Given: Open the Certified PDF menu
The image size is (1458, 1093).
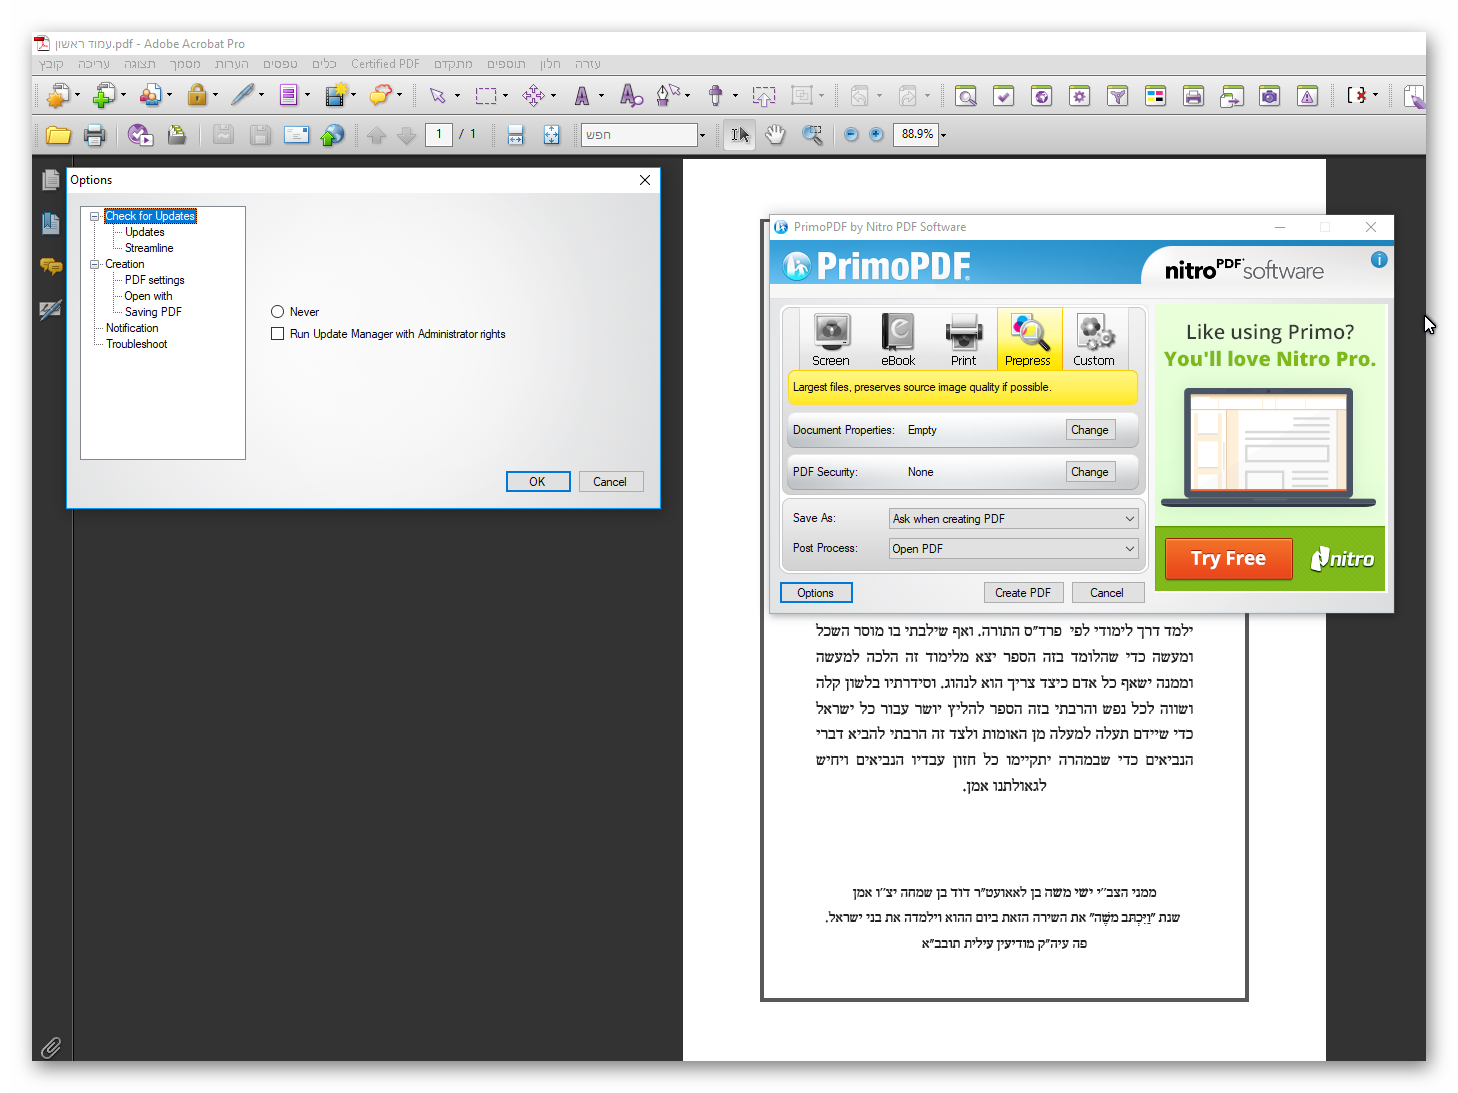Looking at the screenshot, I should click(385, 64).
